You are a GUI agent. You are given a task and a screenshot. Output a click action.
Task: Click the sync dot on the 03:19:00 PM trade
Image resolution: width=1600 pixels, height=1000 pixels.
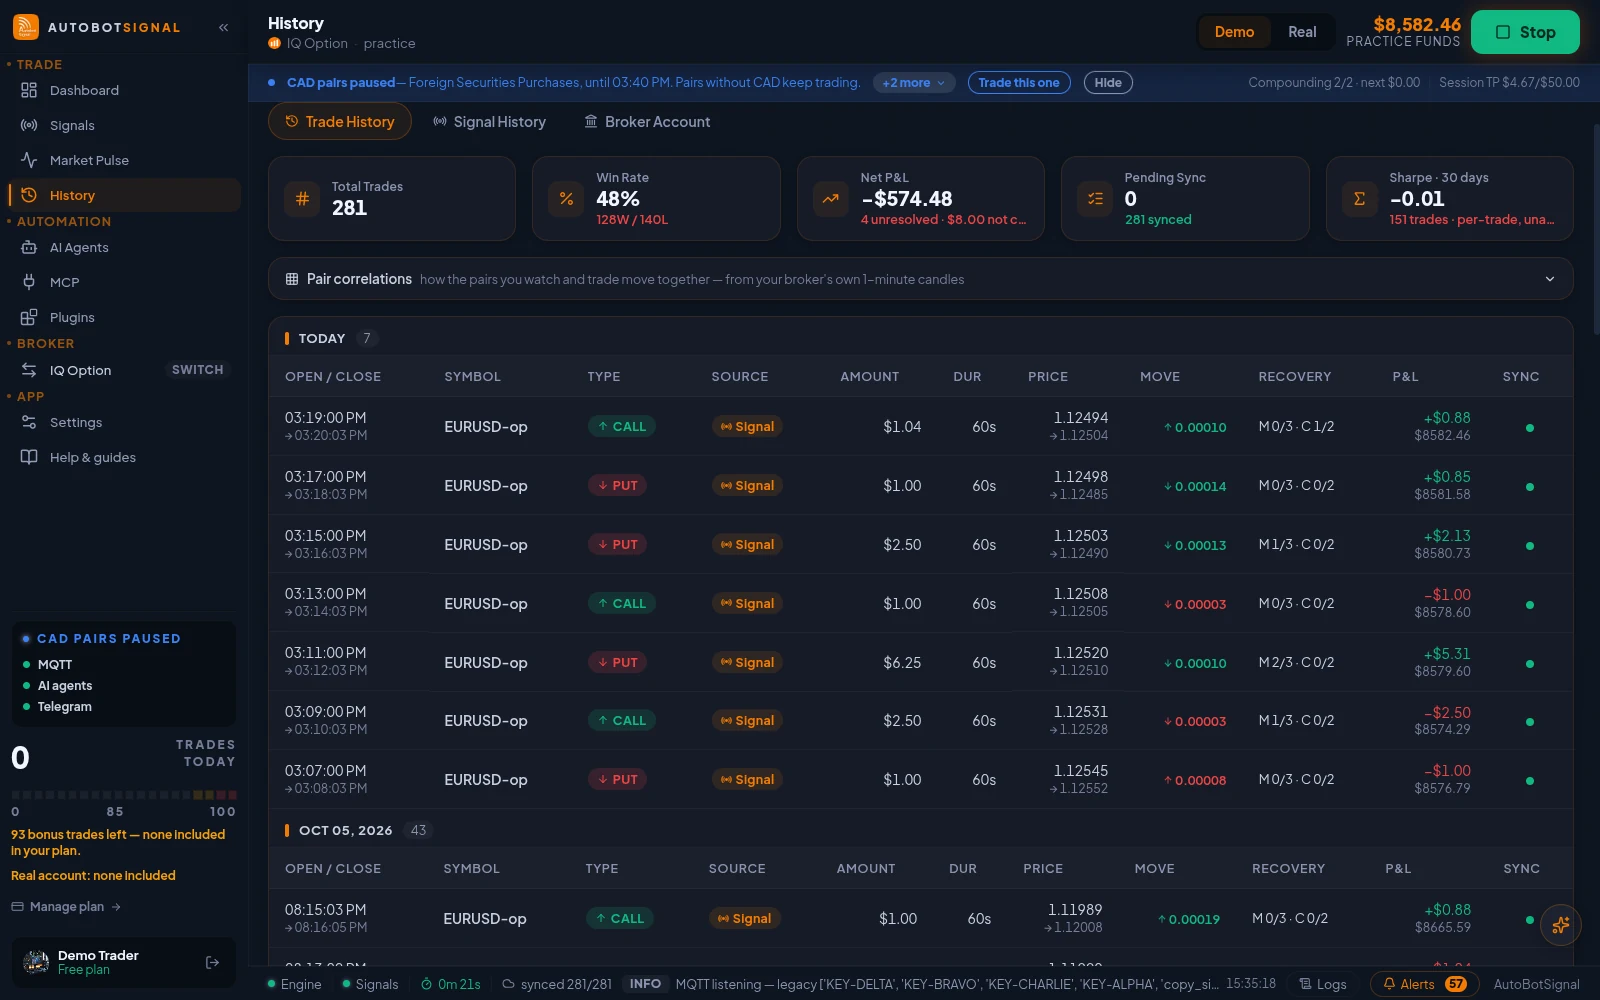pos(1530,428)
